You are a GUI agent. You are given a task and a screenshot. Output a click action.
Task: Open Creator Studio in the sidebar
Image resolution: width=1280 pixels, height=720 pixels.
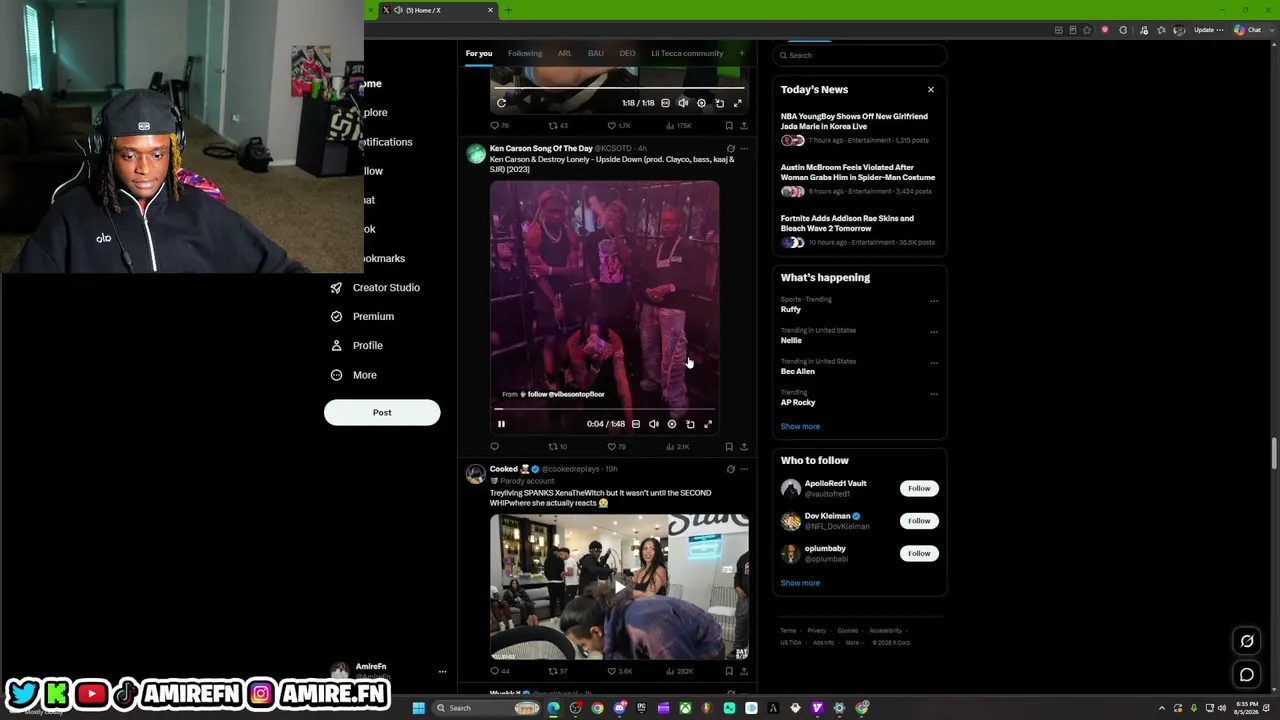(375, 288)
